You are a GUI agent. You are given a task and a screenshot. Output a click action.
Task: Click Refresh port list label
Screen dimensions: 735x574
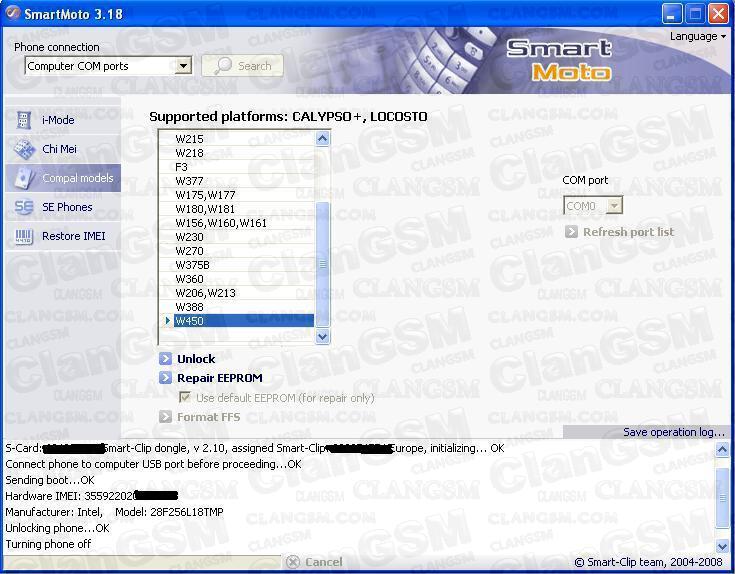coord(628,231)
